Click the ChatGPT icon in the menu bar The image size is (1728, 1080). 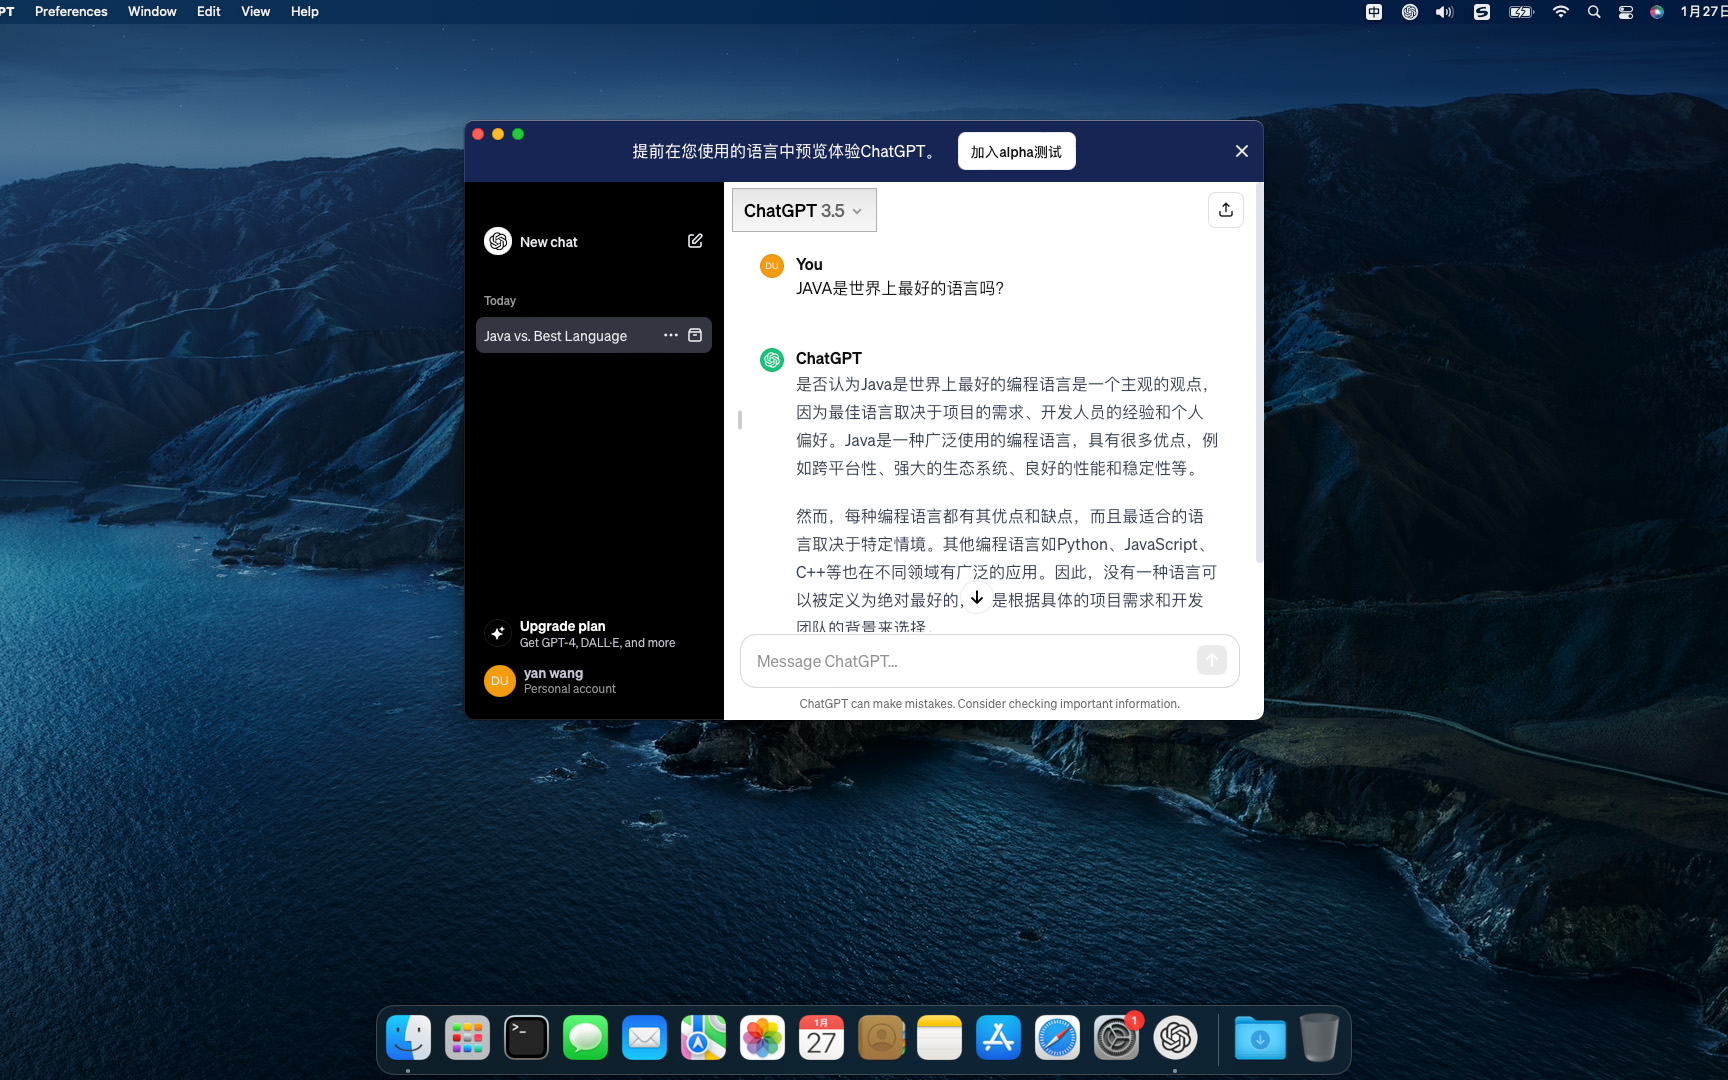tap(1410, 11)
